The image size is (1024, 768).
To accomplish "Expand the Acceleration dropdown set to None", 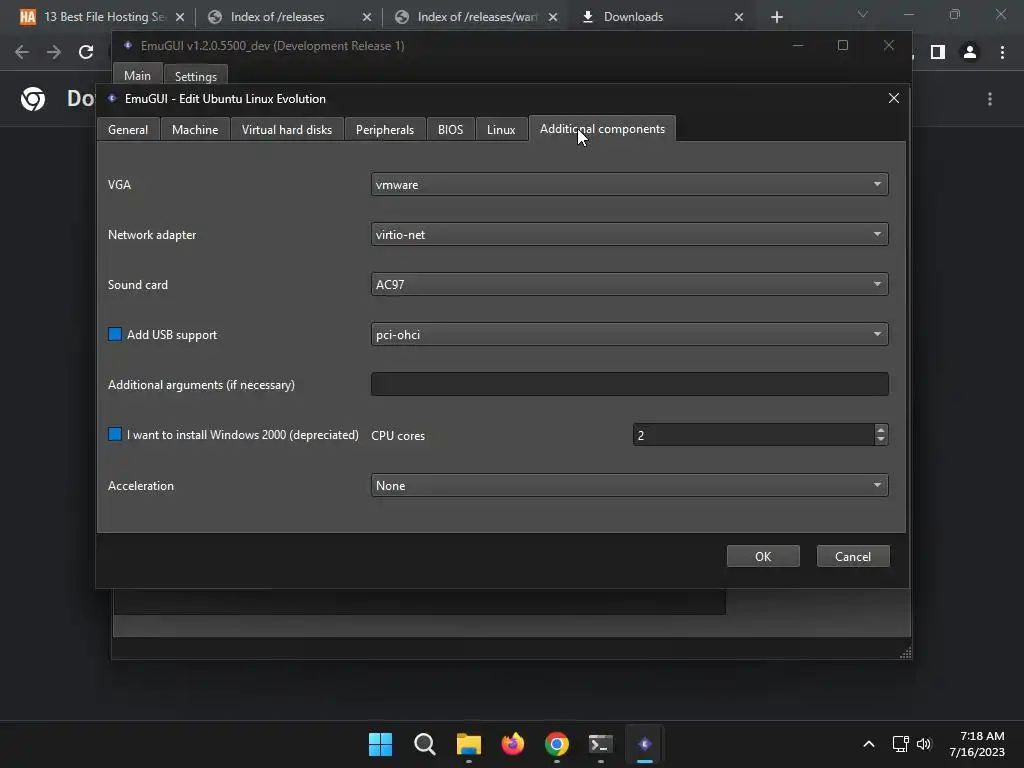I will [629, 485].
